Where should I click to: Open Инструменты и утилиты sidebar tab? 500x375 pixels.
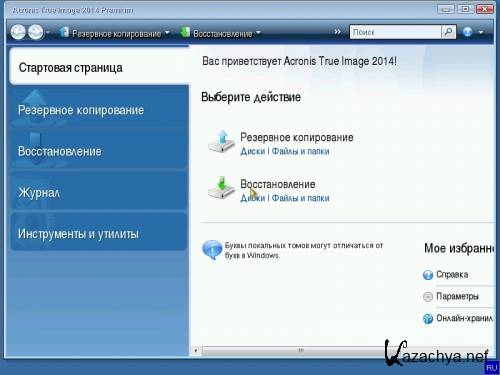point(99,233)
